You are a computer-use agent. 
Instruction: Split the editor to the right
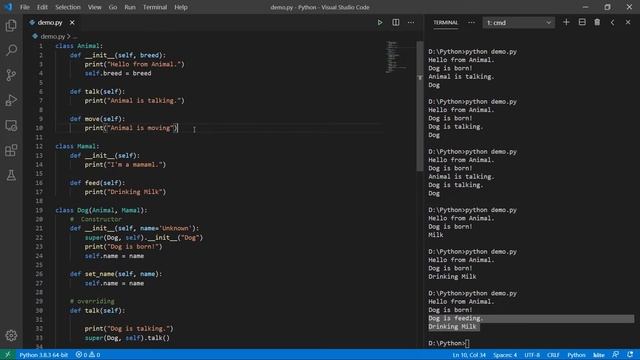[x=396, y=22]
